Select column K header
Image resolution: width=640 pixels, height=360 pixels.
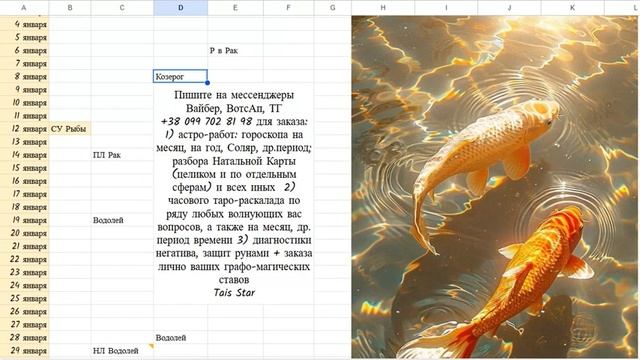(x=573, y=8)
